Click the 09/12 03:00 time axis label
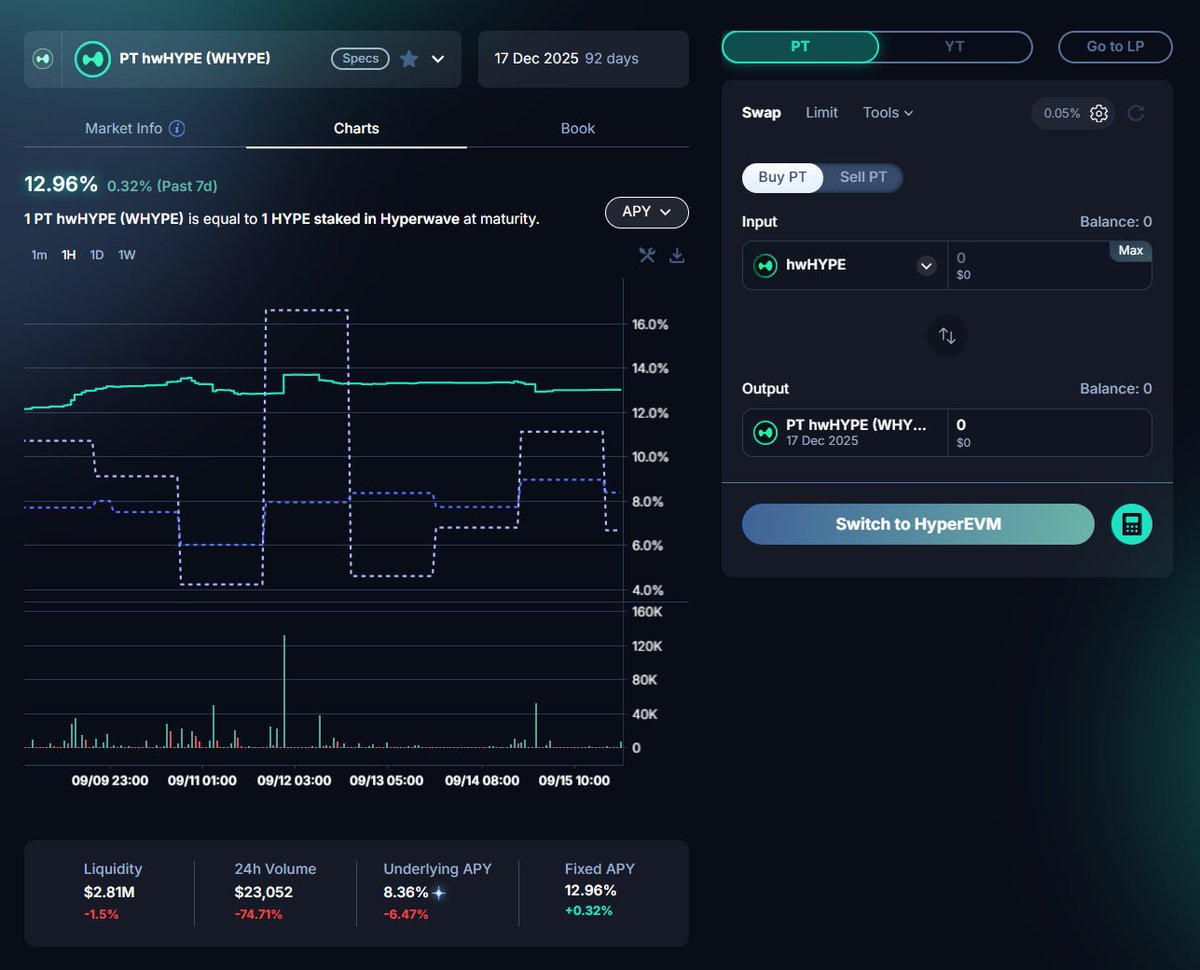 click(x=294, y=780)
